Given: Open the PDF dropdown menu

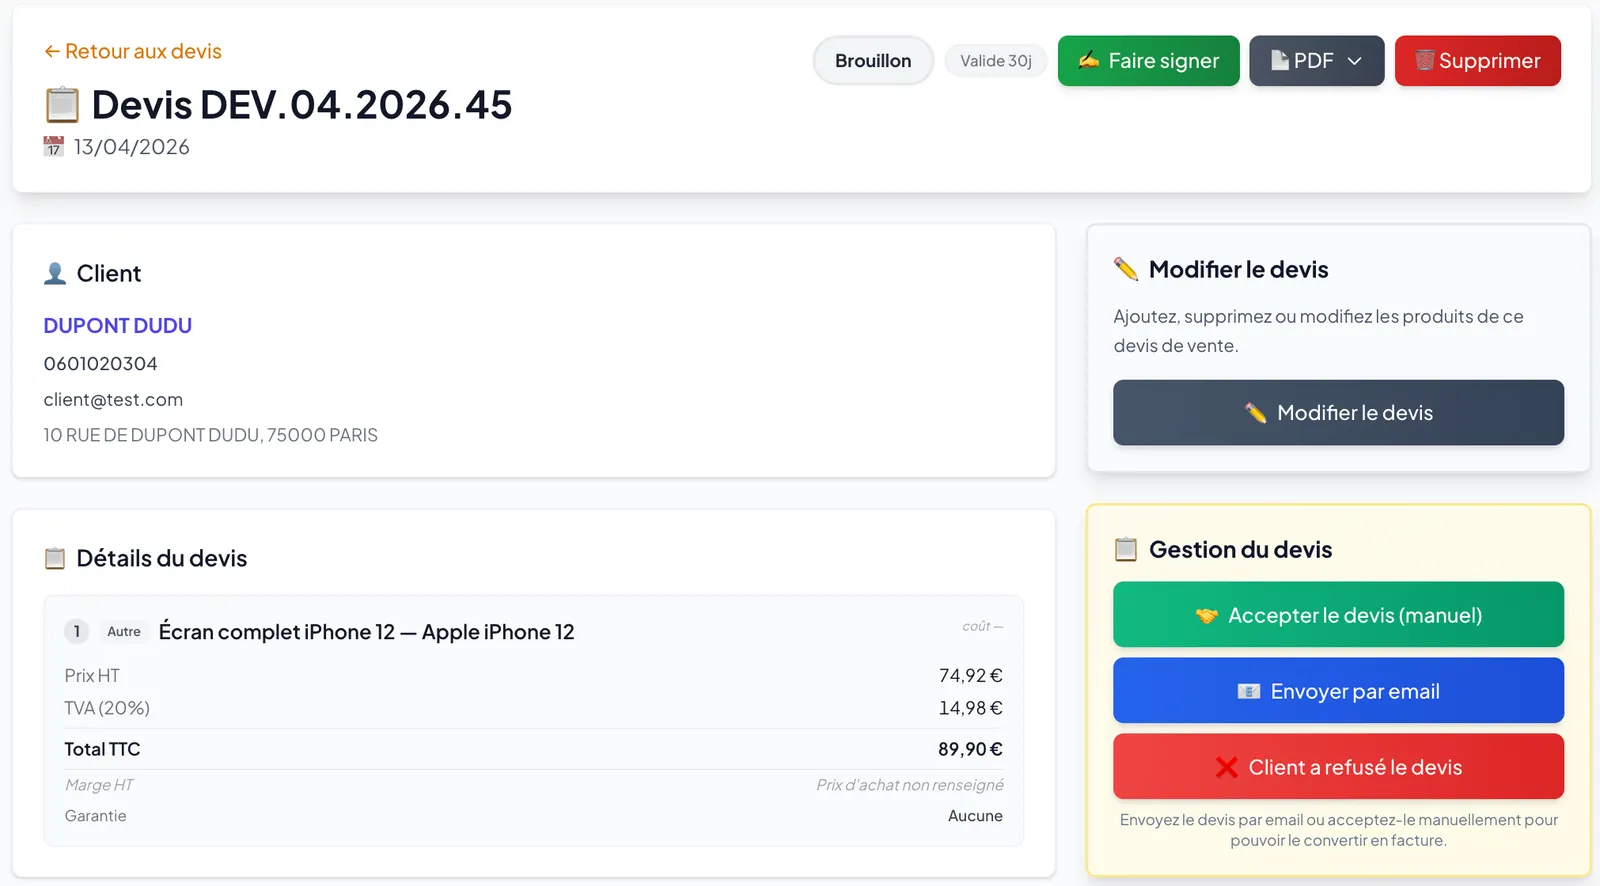Looking at the screenshot, I should (x=1316, y=61).
